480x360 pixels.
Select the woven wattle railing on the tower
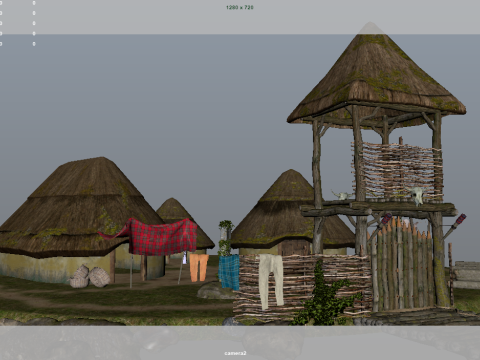click(397, 171)
